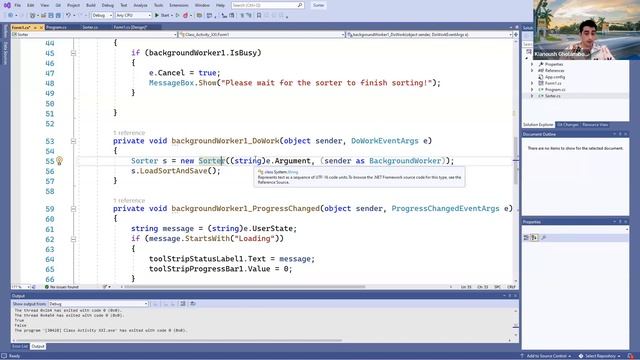This screenshot has height=360, width=640.
Task: Switch to the Program.cs tab
Action: [x=56, y=27]
